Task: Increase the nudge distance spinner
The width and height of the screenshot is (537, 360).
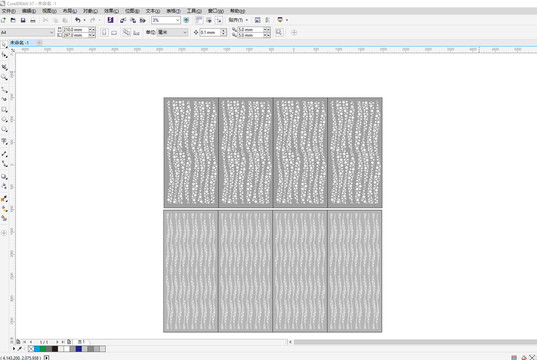Action: tap(223, 30)
